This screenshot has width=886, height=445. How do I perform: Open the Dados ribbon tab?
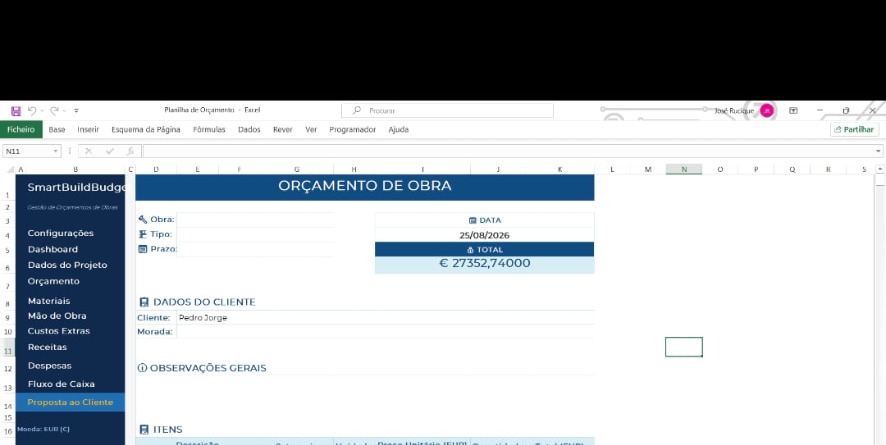249,129
